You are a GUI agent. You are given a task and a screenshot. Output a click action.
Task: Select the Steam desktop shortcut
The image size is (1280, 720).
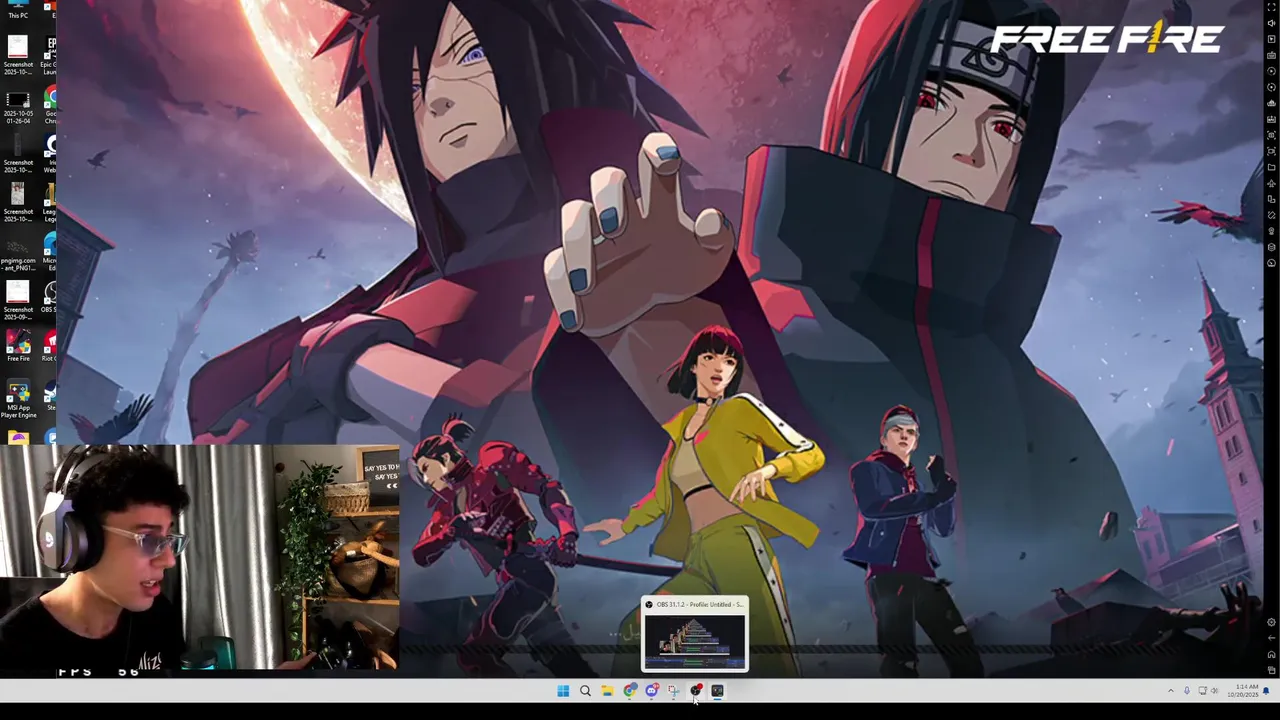pos(50,395)
